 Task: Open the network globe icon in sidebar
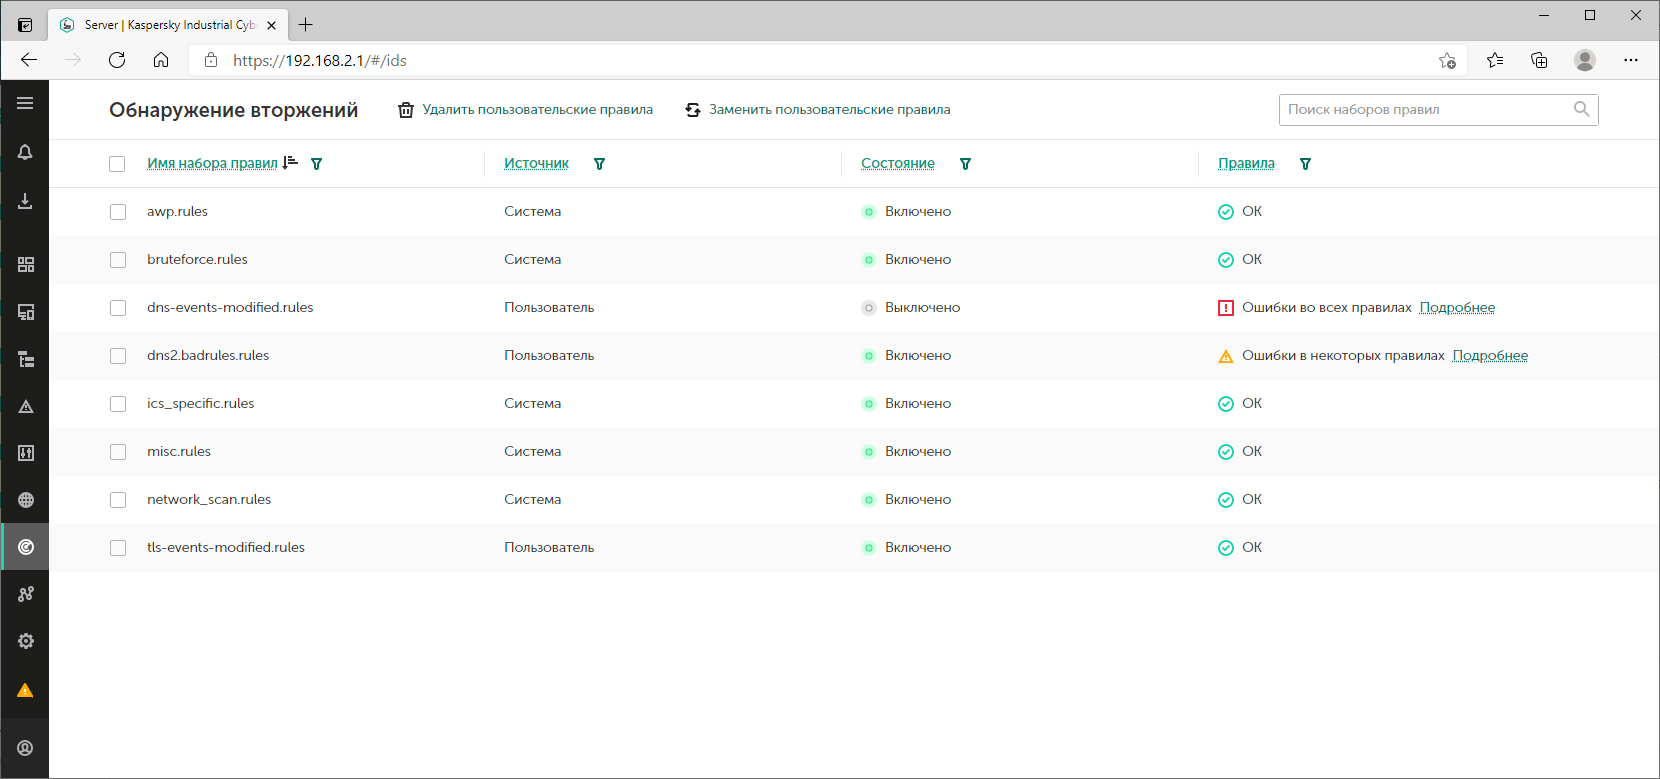[x=26, y=500]
